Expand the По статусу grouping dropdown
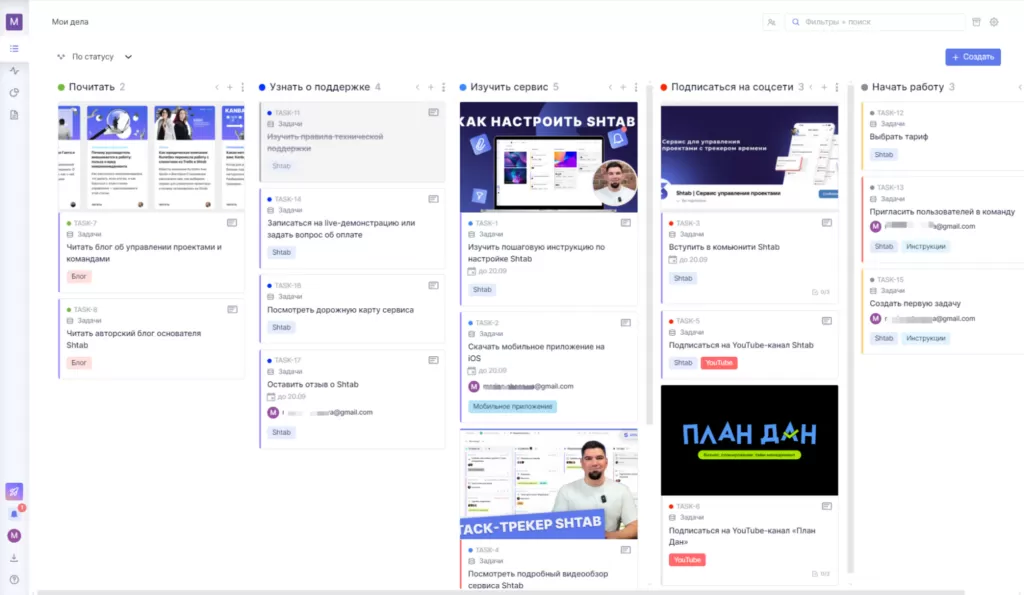This screenshot has height=595, width=1024. tap(95, 57)
